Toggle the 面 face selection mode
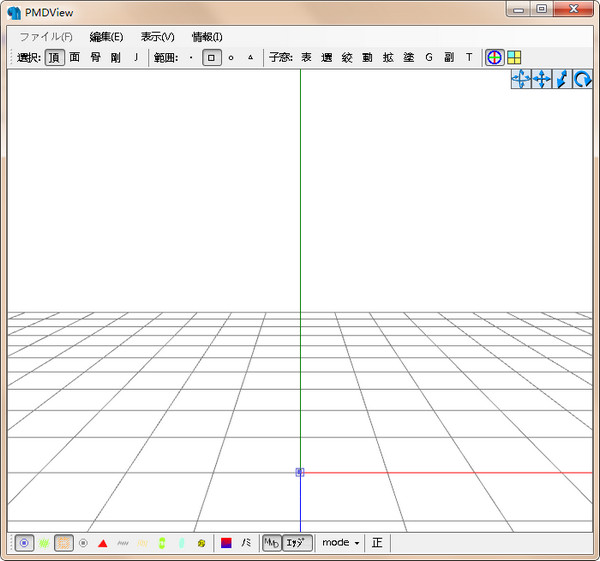 74,57
